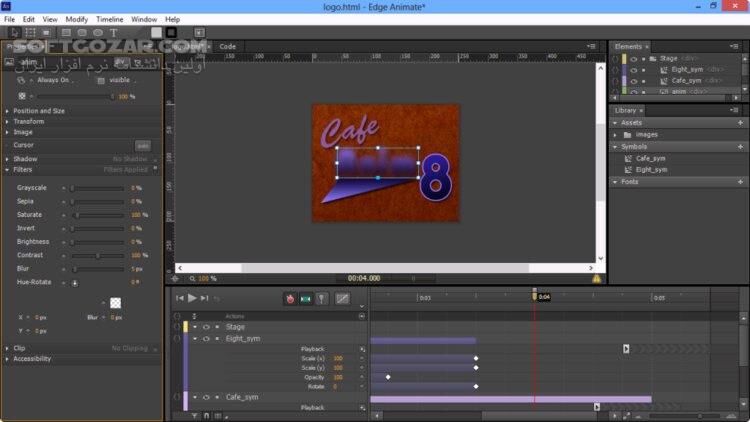The height and width of the screenshot is (422, 750).
Task: Toggle Stage visibility in timeline
Action: 206,327
